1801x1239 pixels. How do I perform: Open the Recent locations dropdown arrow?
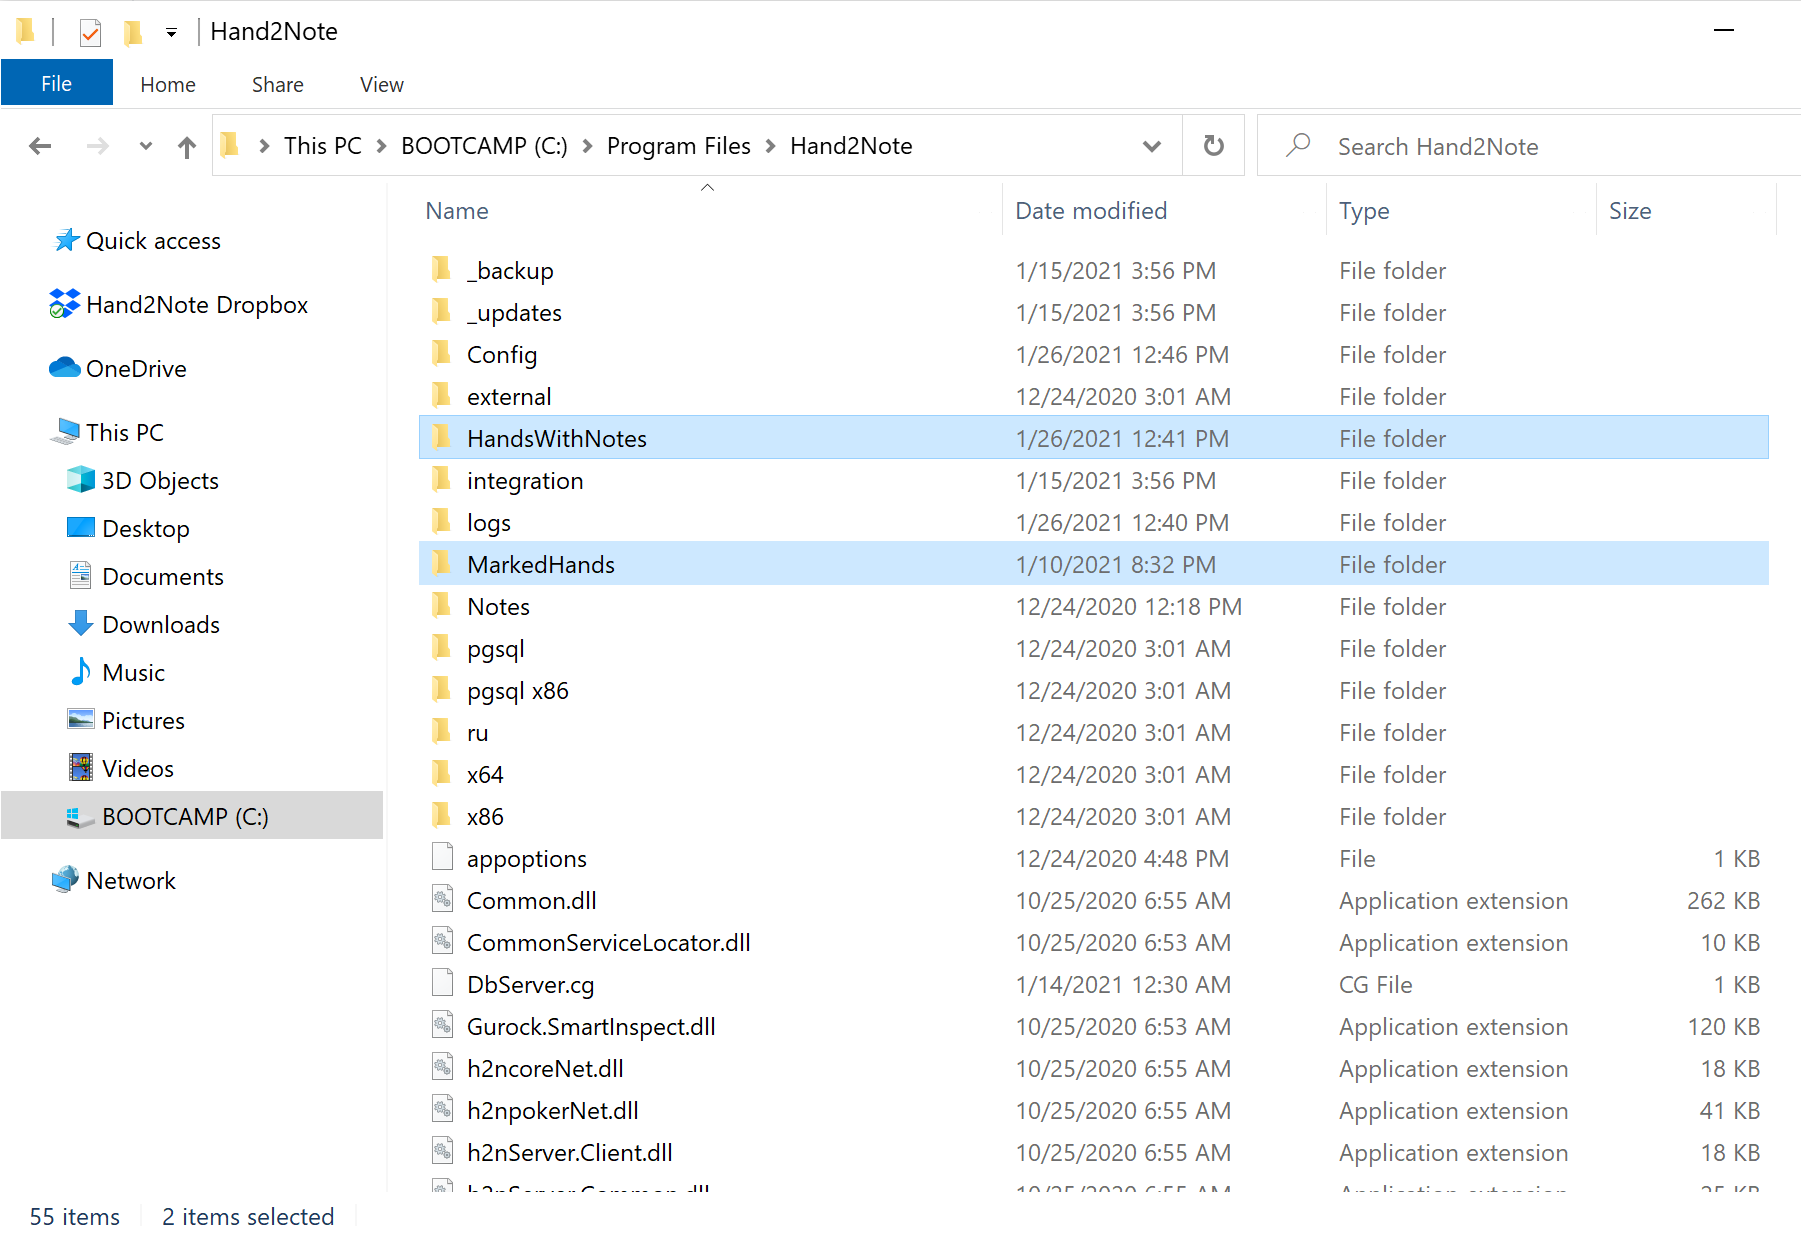[146, 146]
